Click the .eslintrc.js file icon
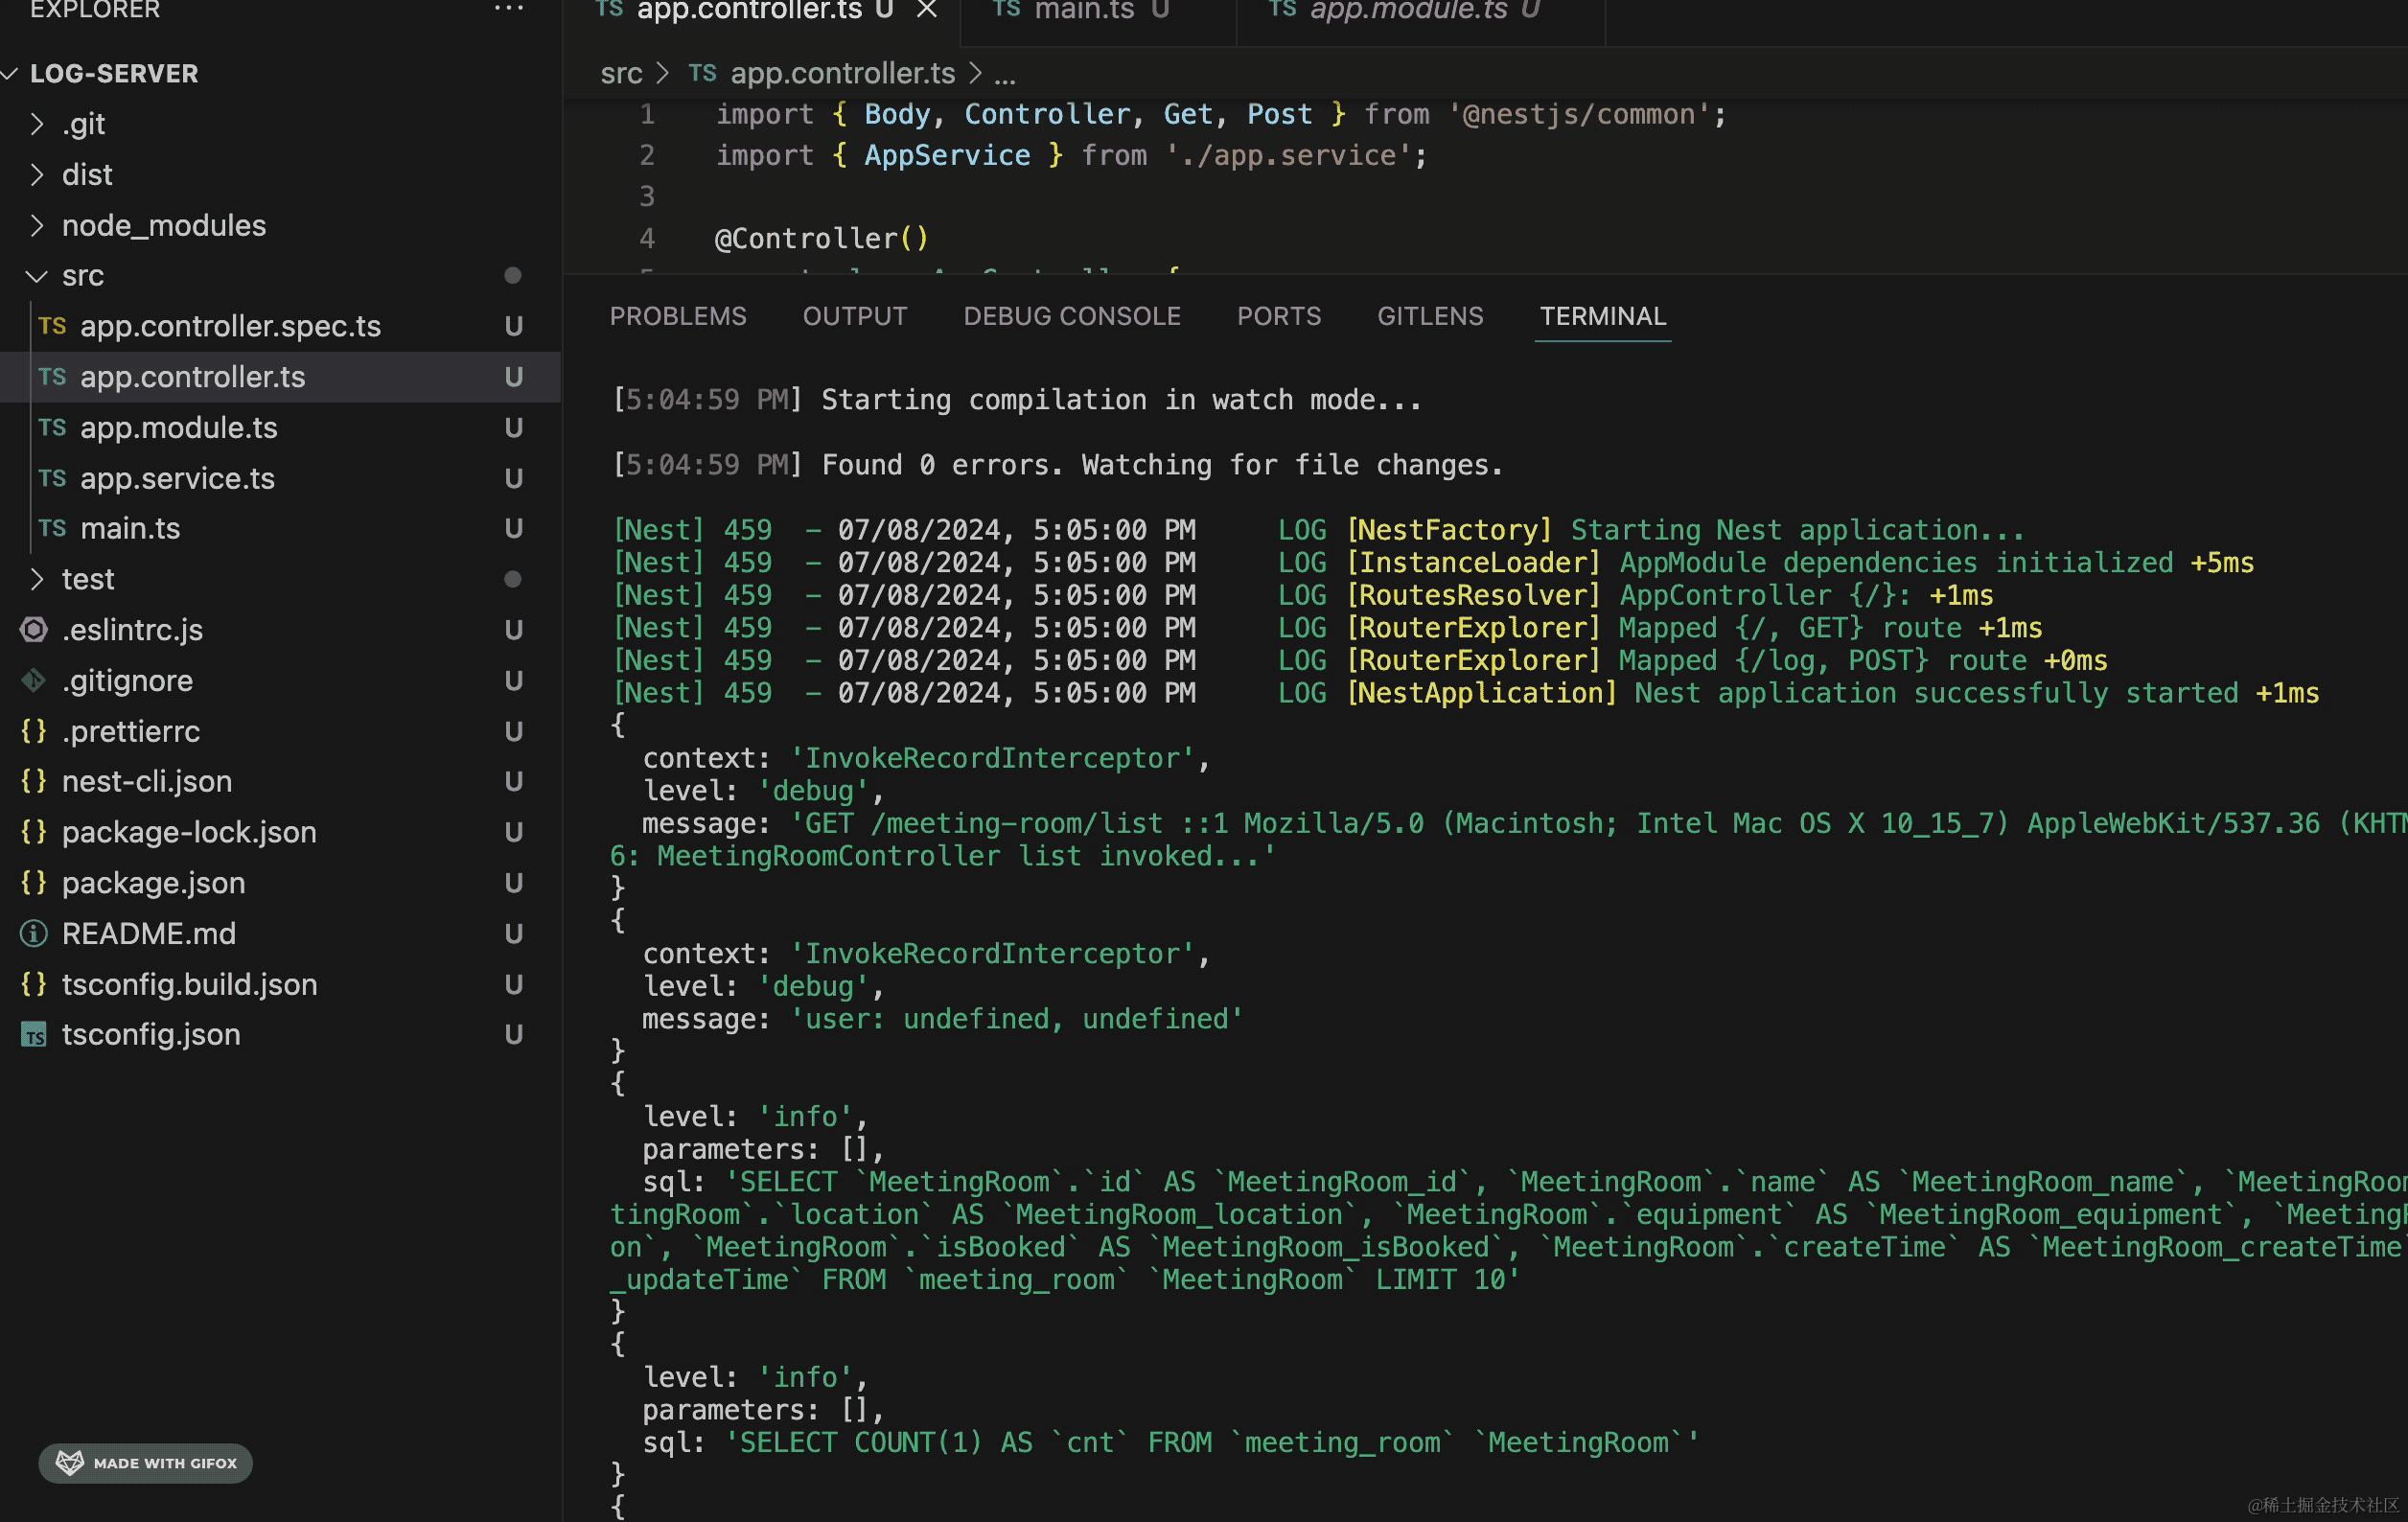Viewport: 2408px width, 1522px height. [34, 630]
